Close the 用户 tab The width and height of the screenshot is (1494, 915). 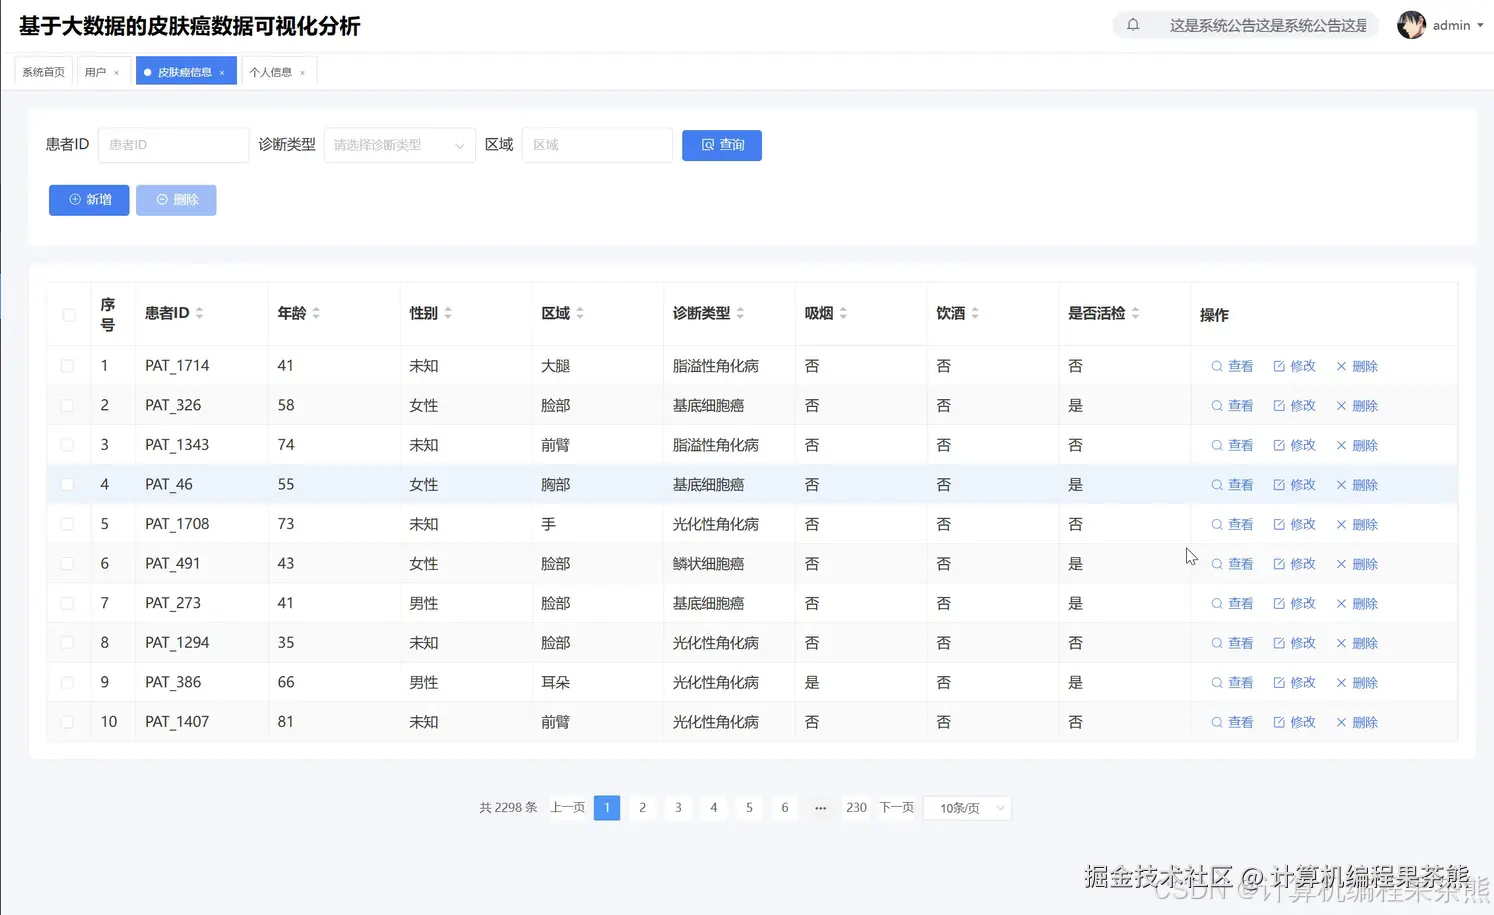117,73
